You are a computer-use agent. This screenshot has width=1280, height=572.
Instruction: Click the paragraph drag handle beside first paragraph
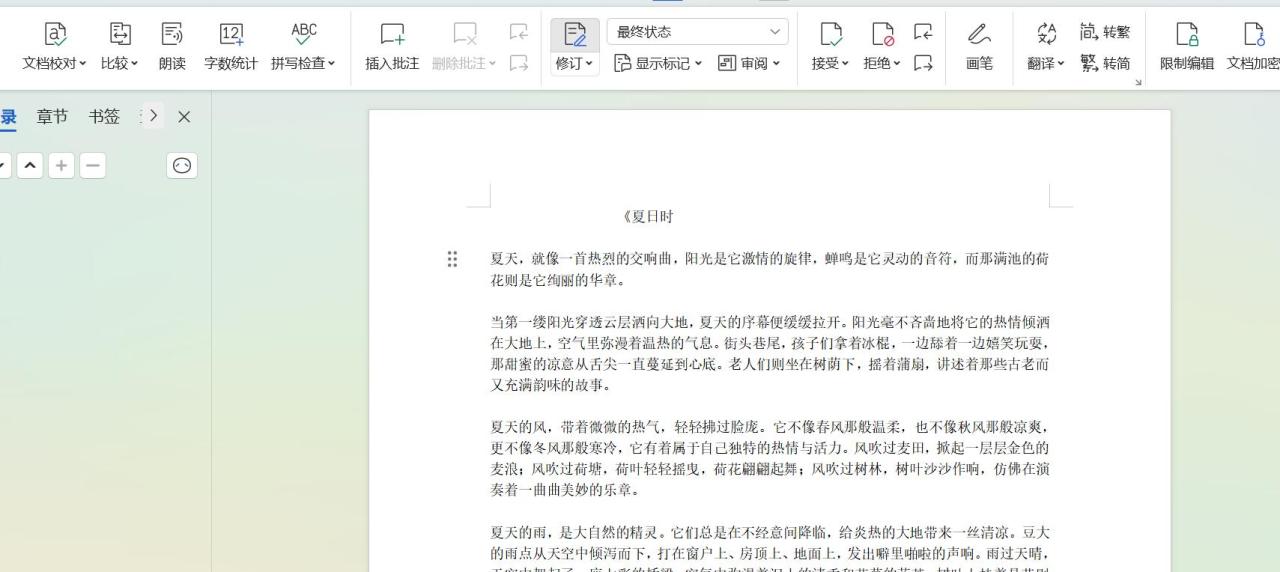pyautogui.click(x=452, y=260)
